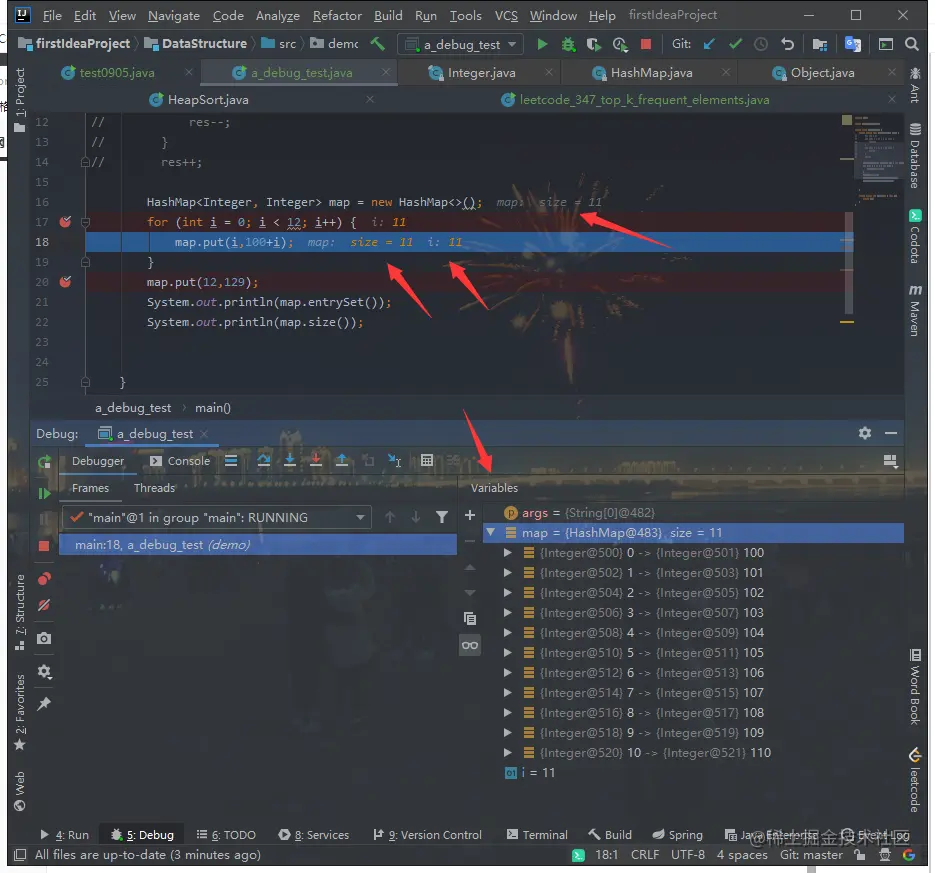Screen dimensions: 935x873
Task: Click the red Stop icon in top toolbar
Action: 646,44
